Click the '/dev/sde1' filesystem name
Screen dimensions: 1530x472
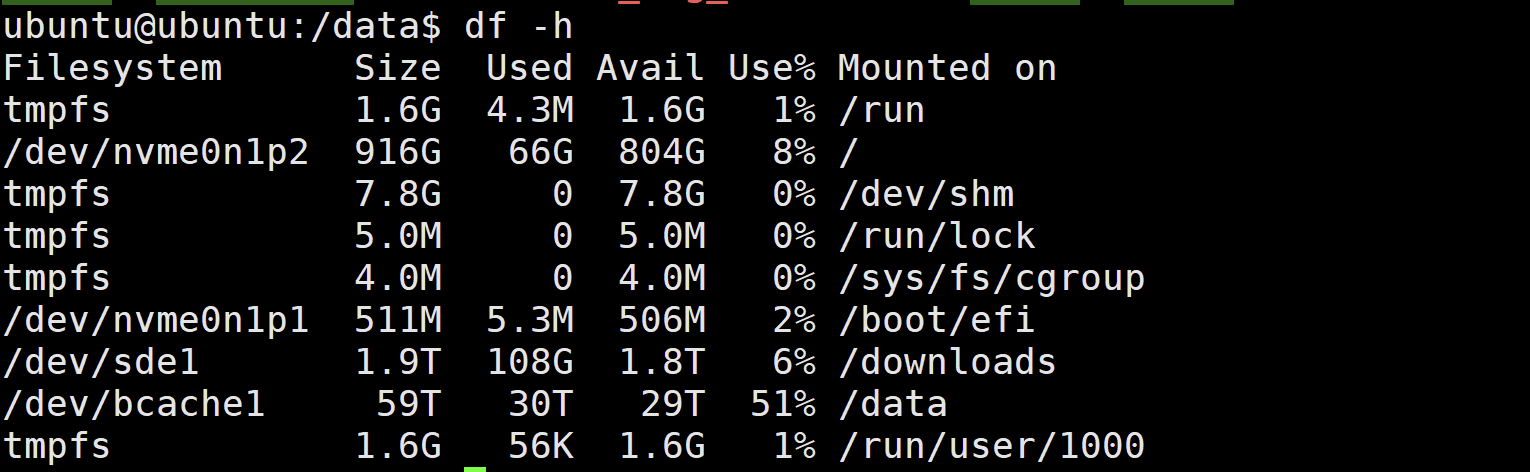pyautogui.click(x=101, y=362)
